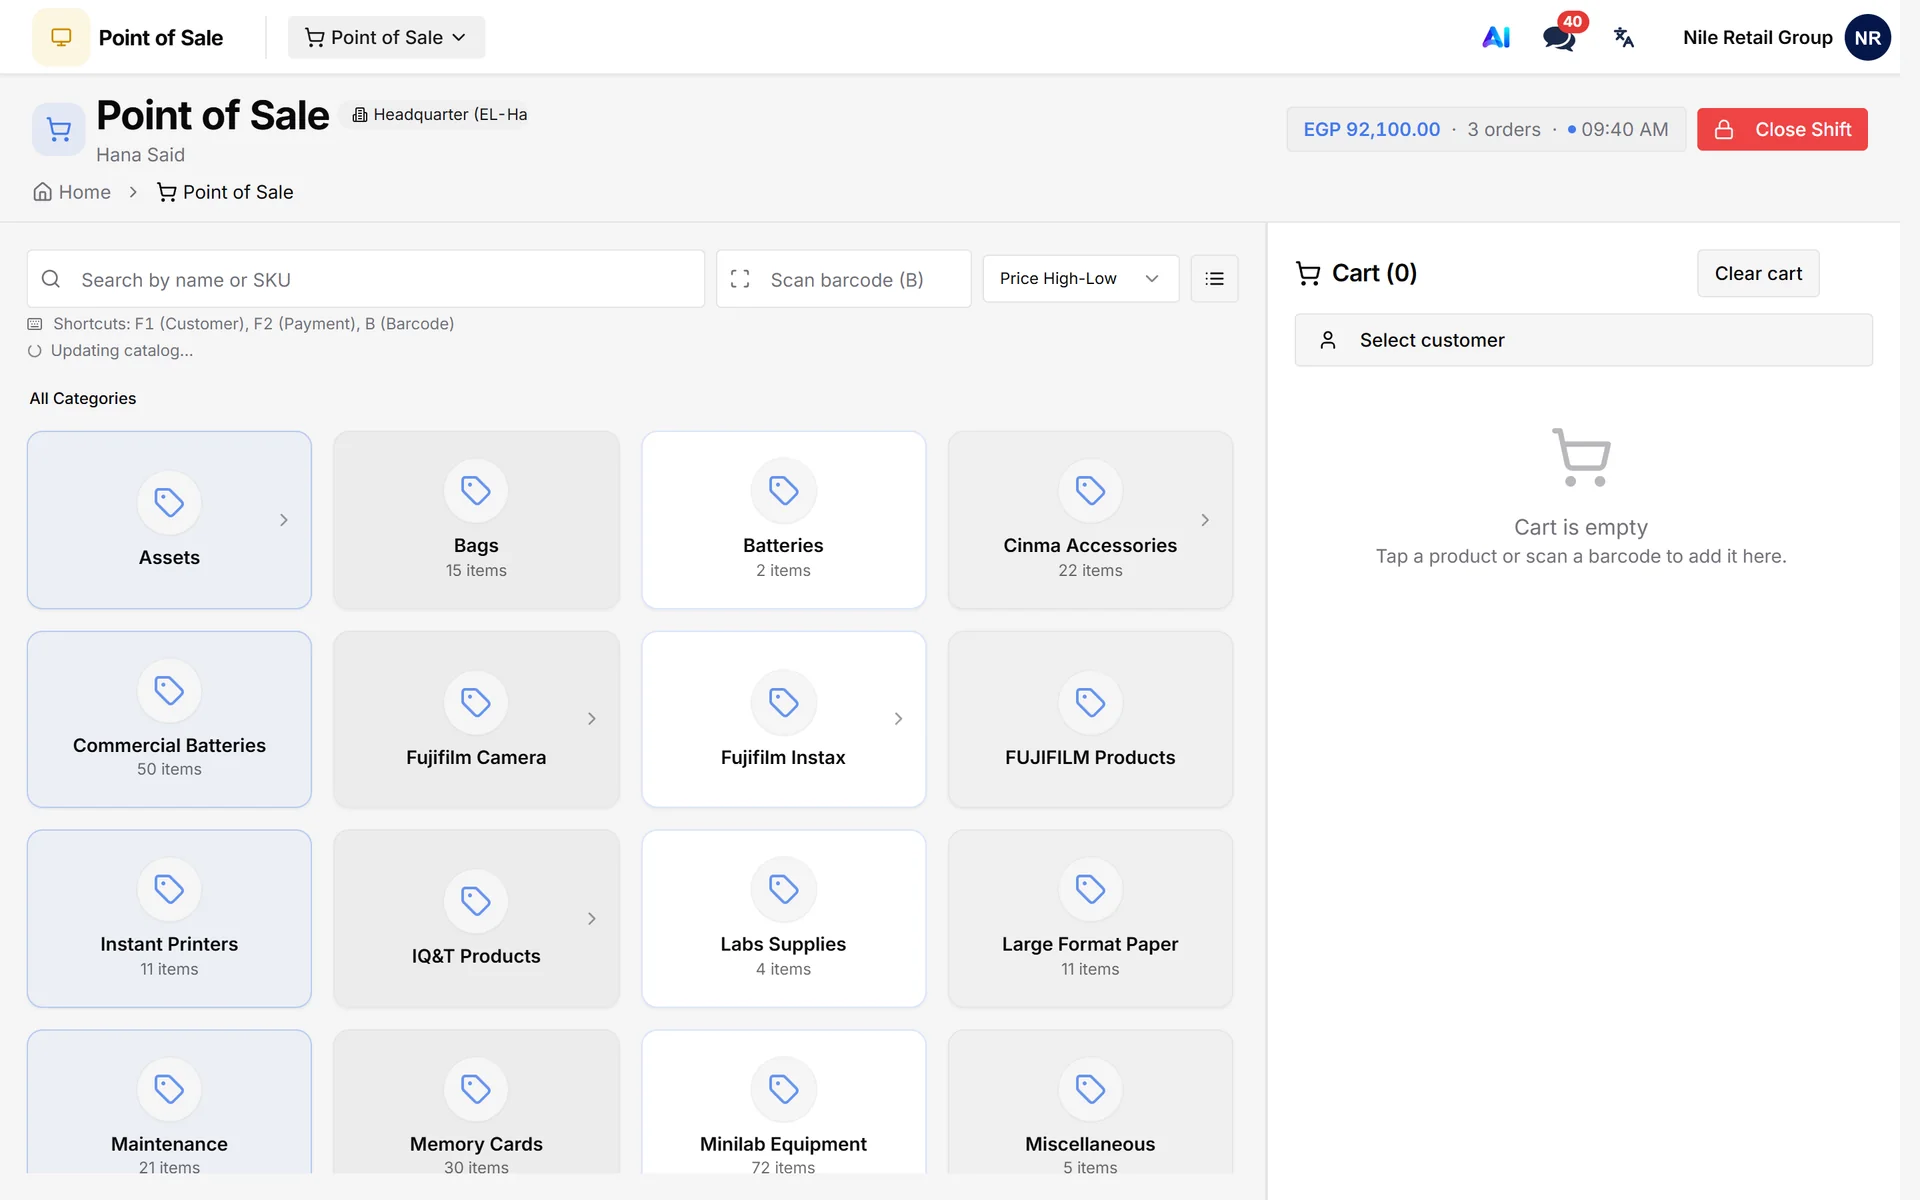Click the Labs Supplies tag icon

pos(783,889)
